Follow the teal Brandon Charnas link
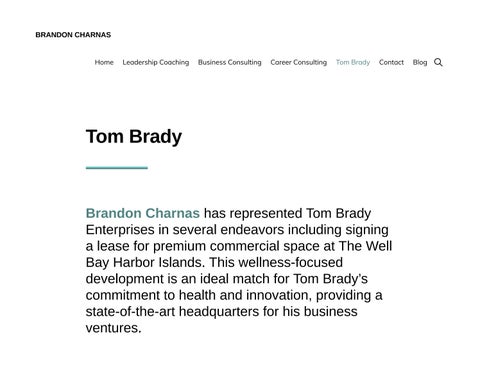Screen dimensions: 480x371 click(x=143, y=213)
